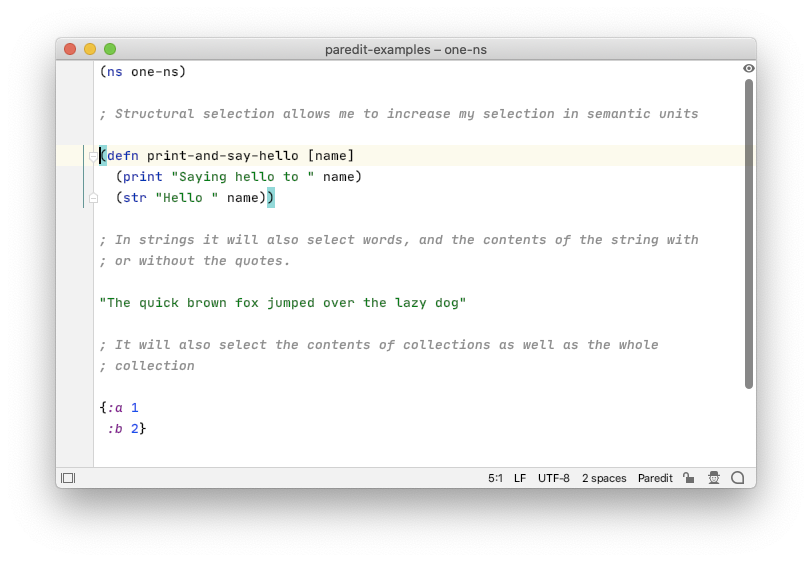Open the LF line separator dropdown
The image size is (812, 562).
pos(520,478)
